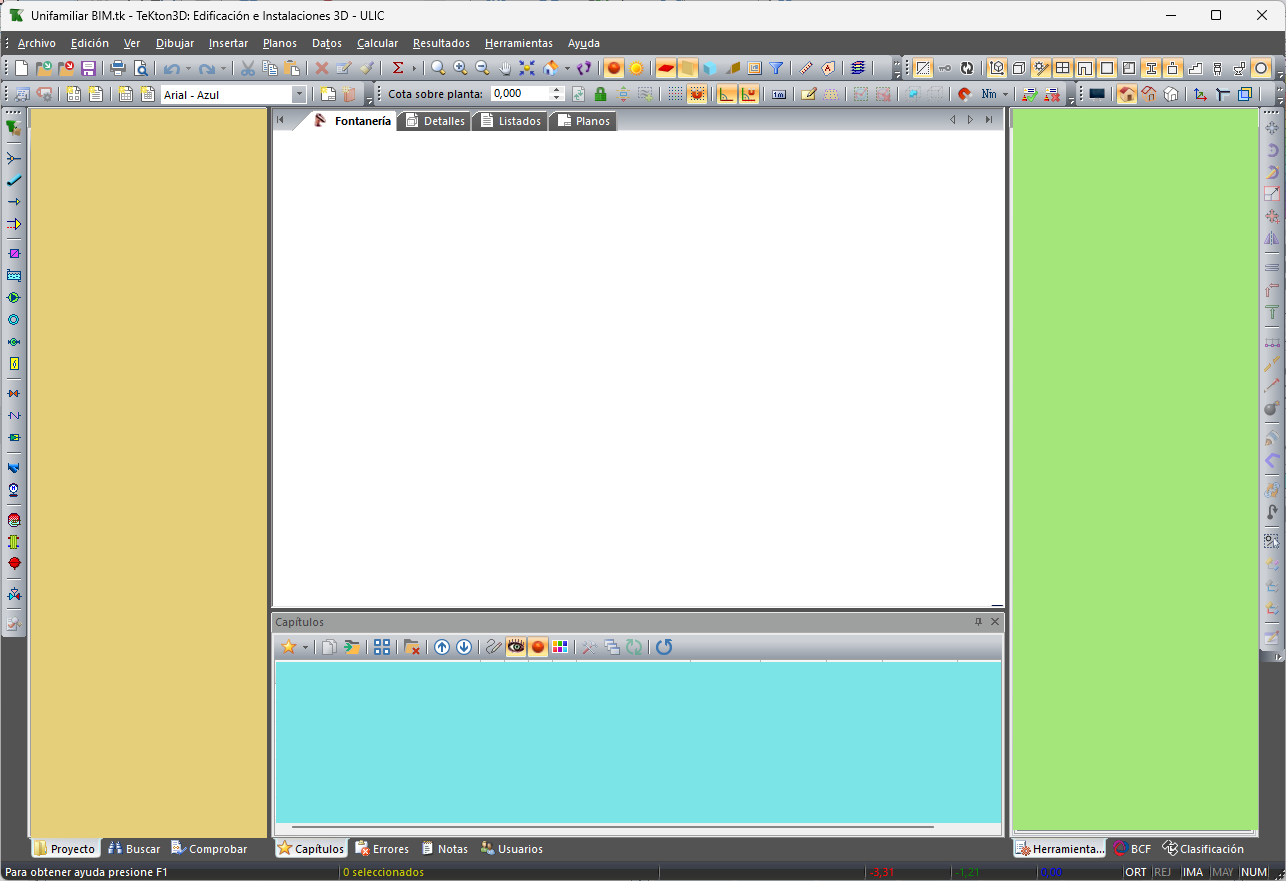
Task: Click the save floppy disk icon
Action: point(88,68)
